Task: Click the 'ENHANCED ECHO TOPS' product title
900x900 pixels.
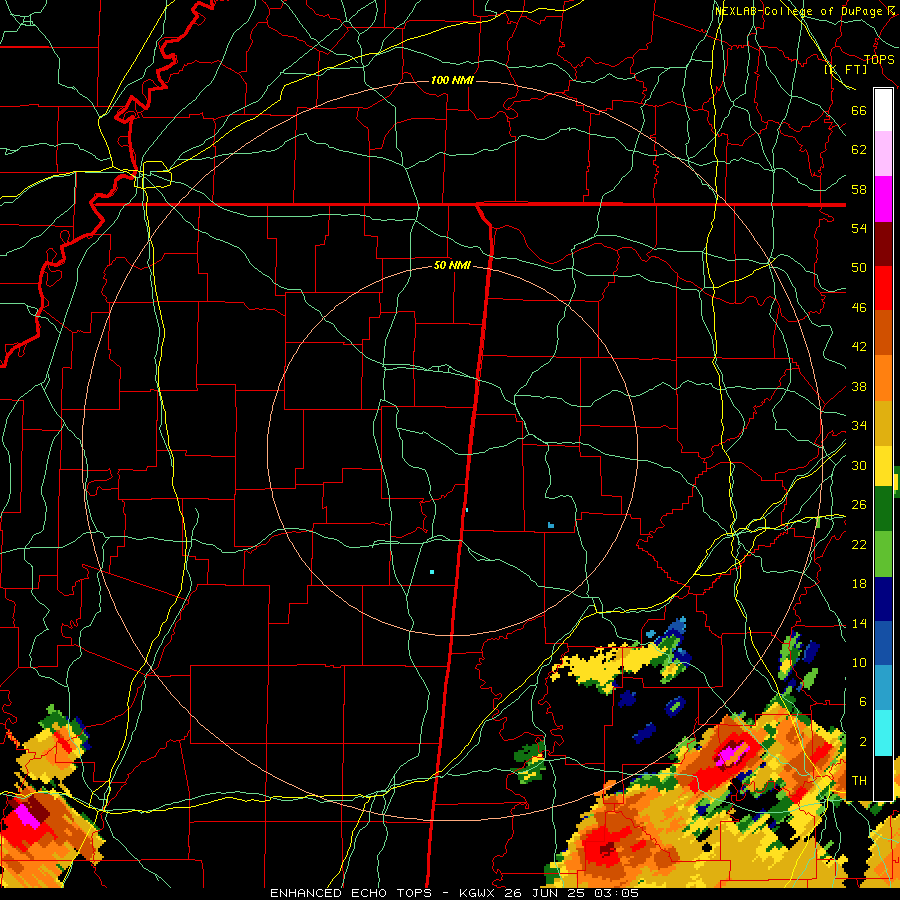Action: (351, 893)
